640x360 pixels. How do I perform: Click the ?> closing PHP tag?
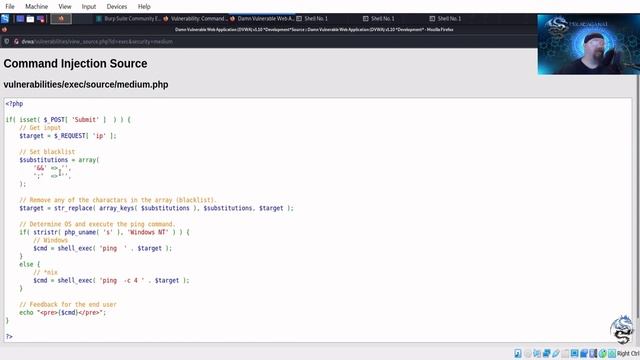pos(9,337)
